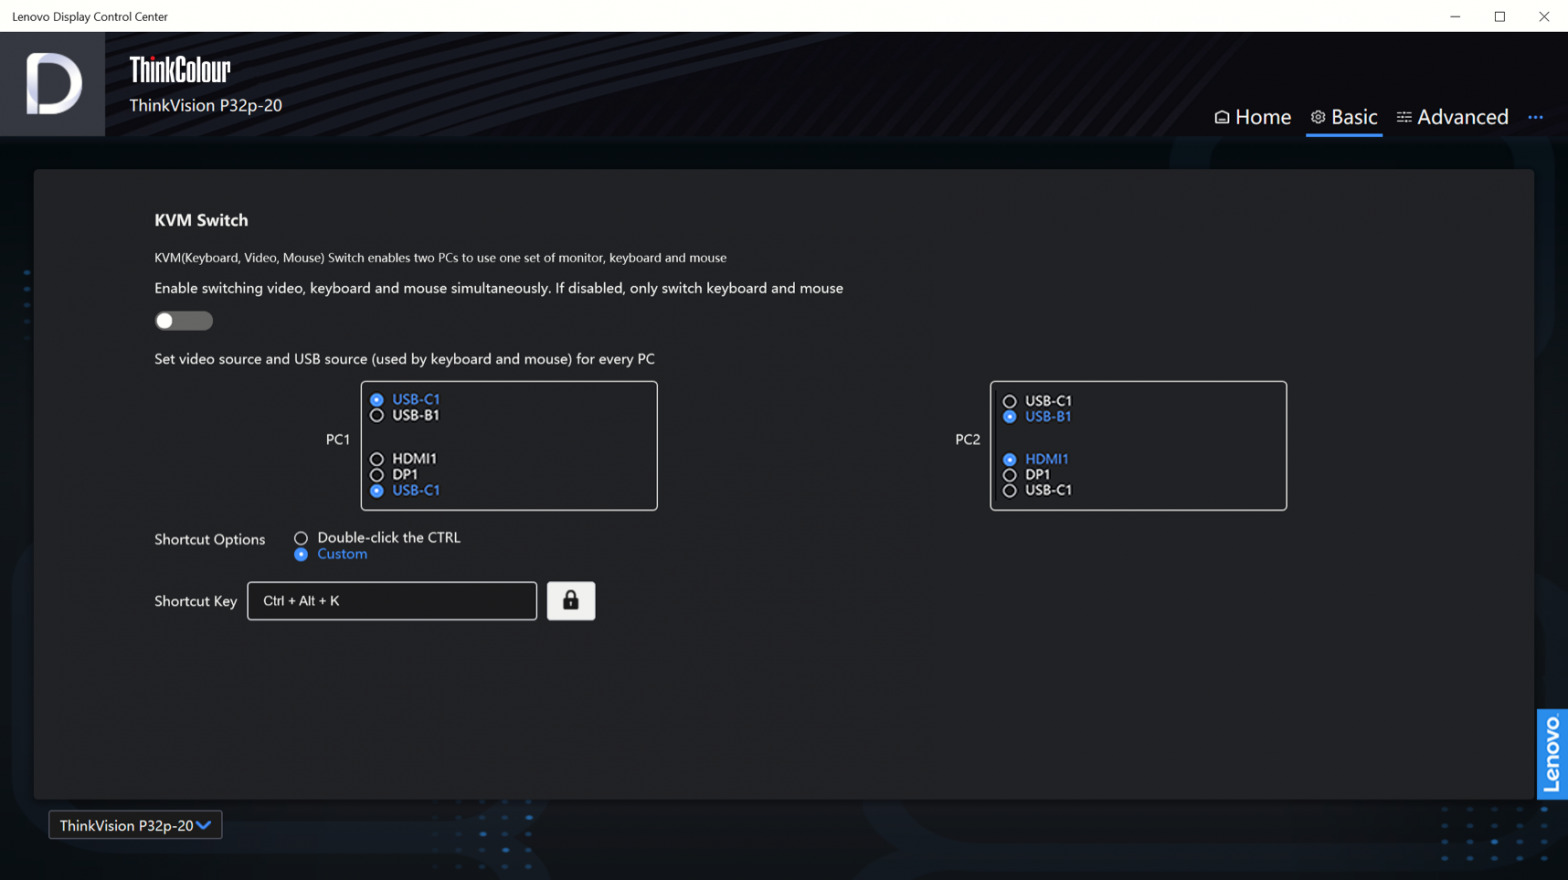Minimize the Lenovo Display Control Center window
This screenshot has width=1568, height=880.
[1455, 16]
